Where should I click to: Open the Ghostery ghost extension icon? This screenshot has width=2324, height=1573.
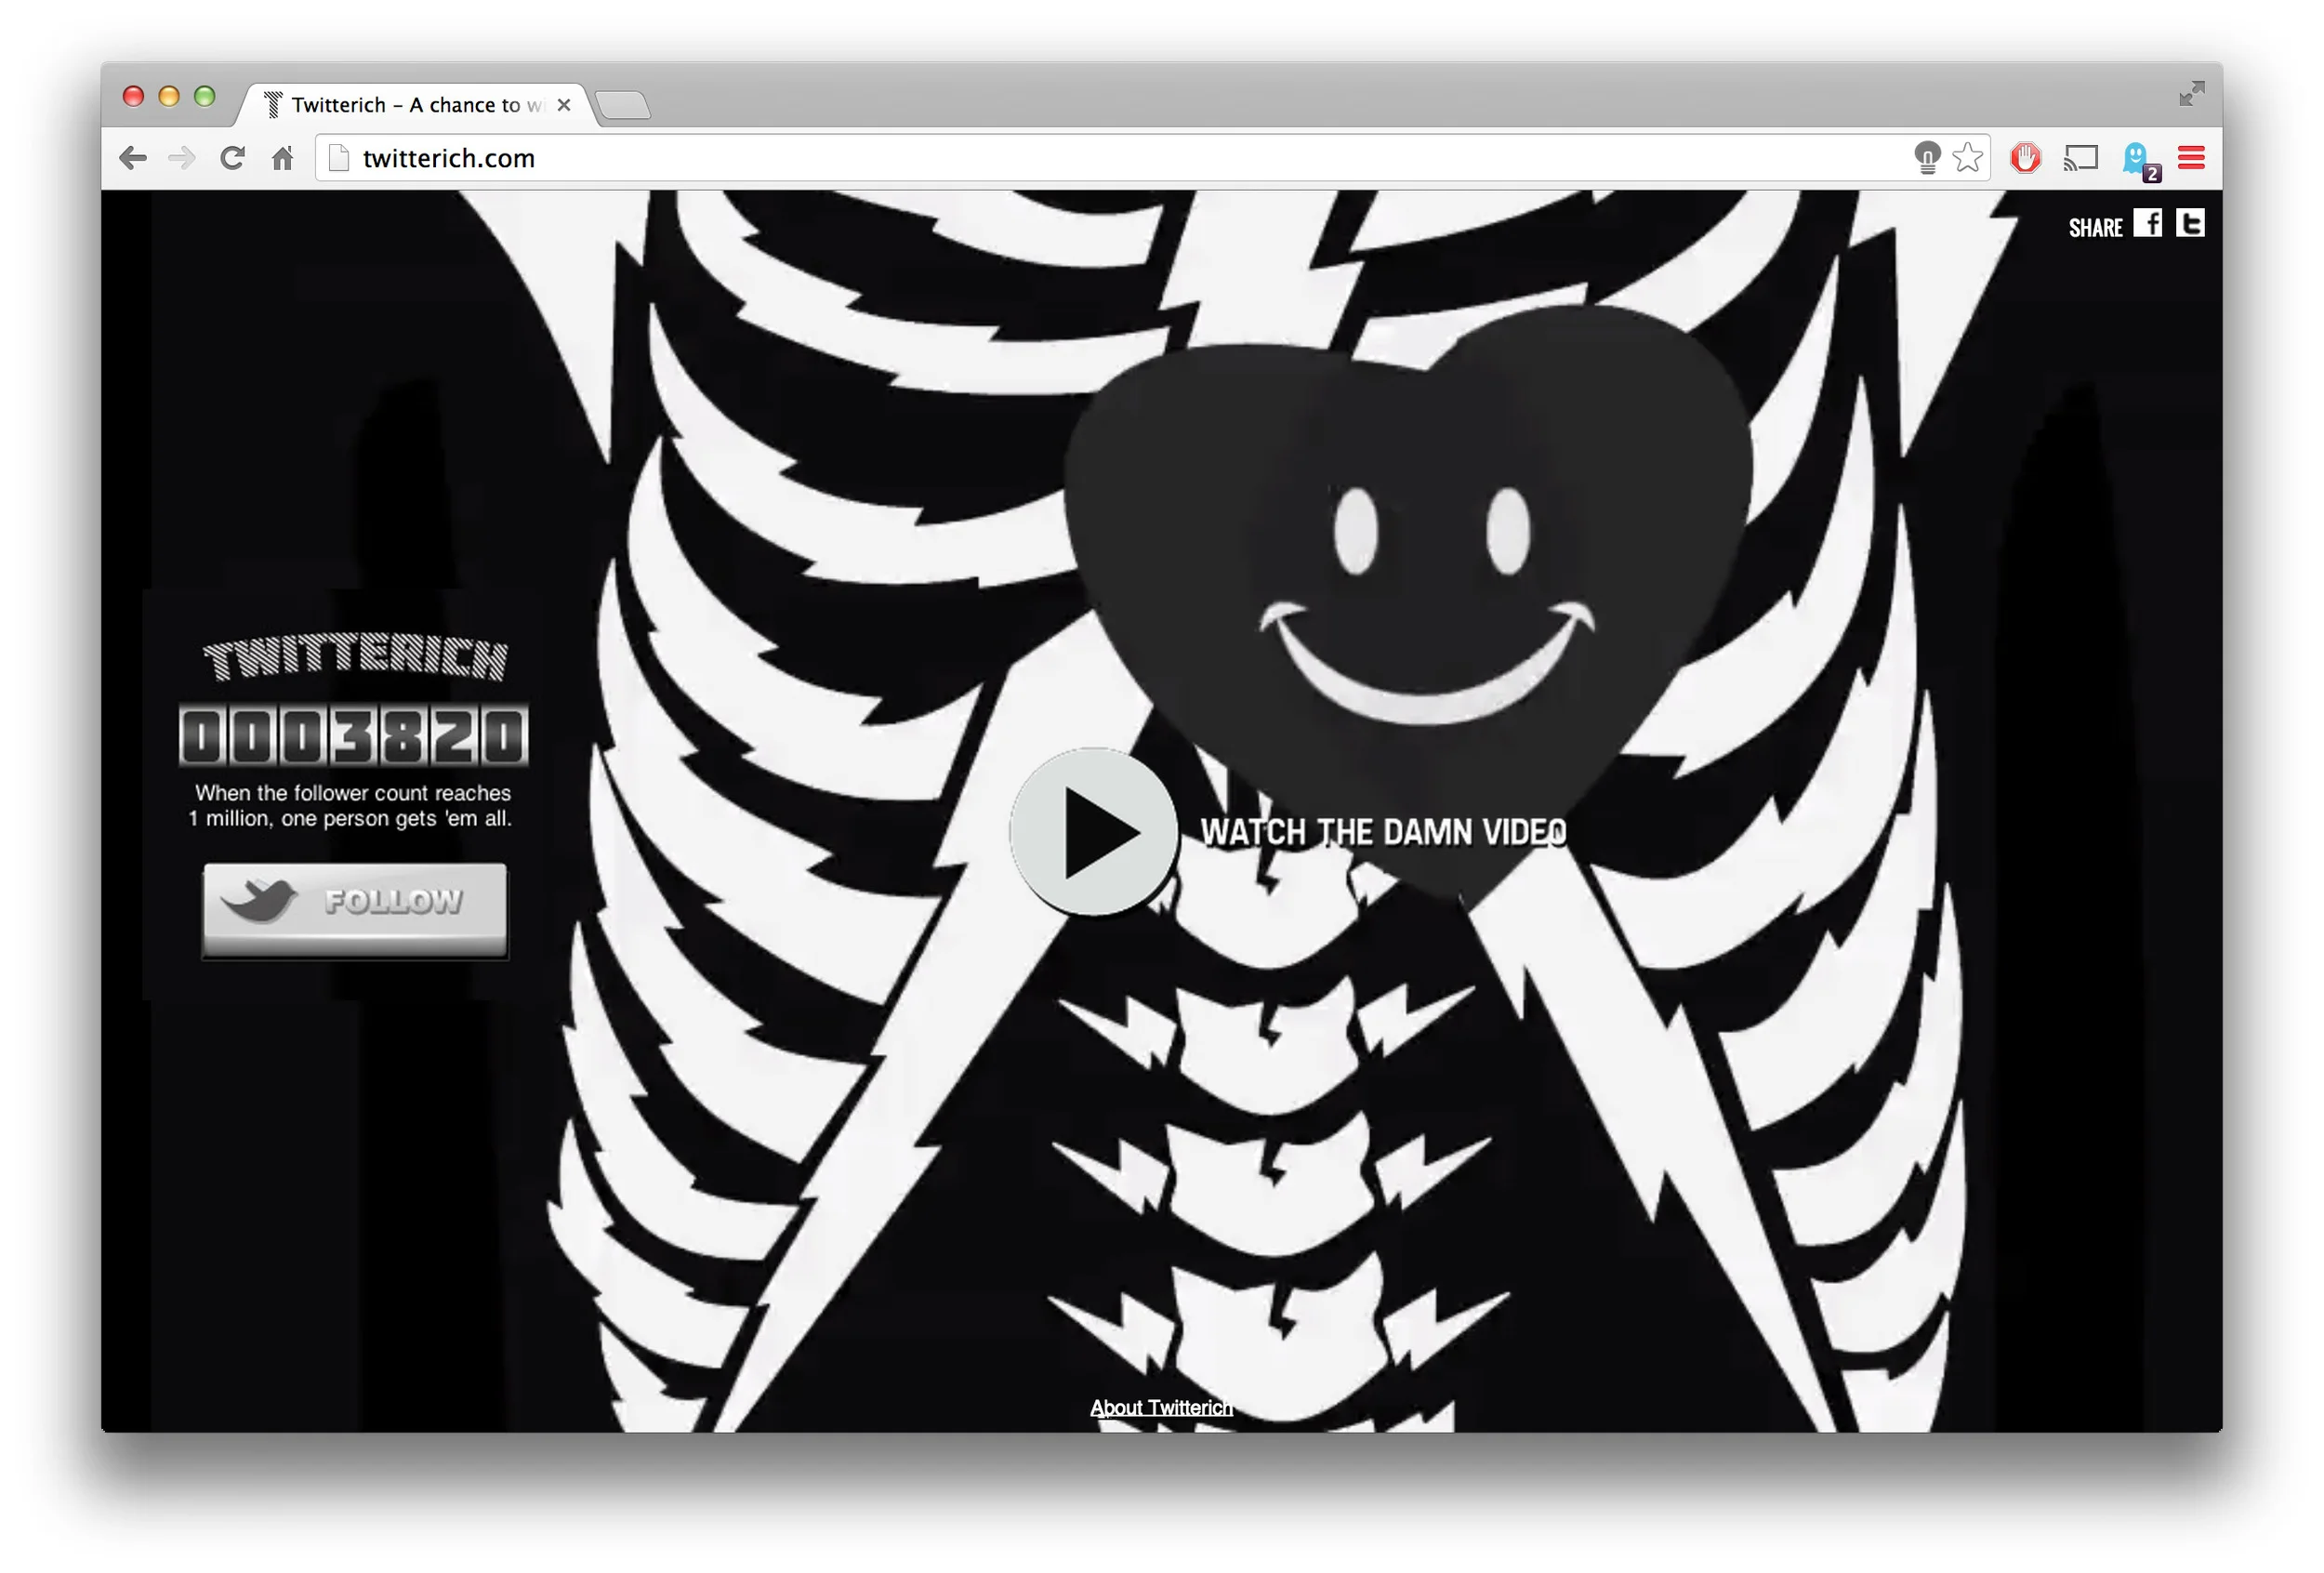tap(2138, 158)
